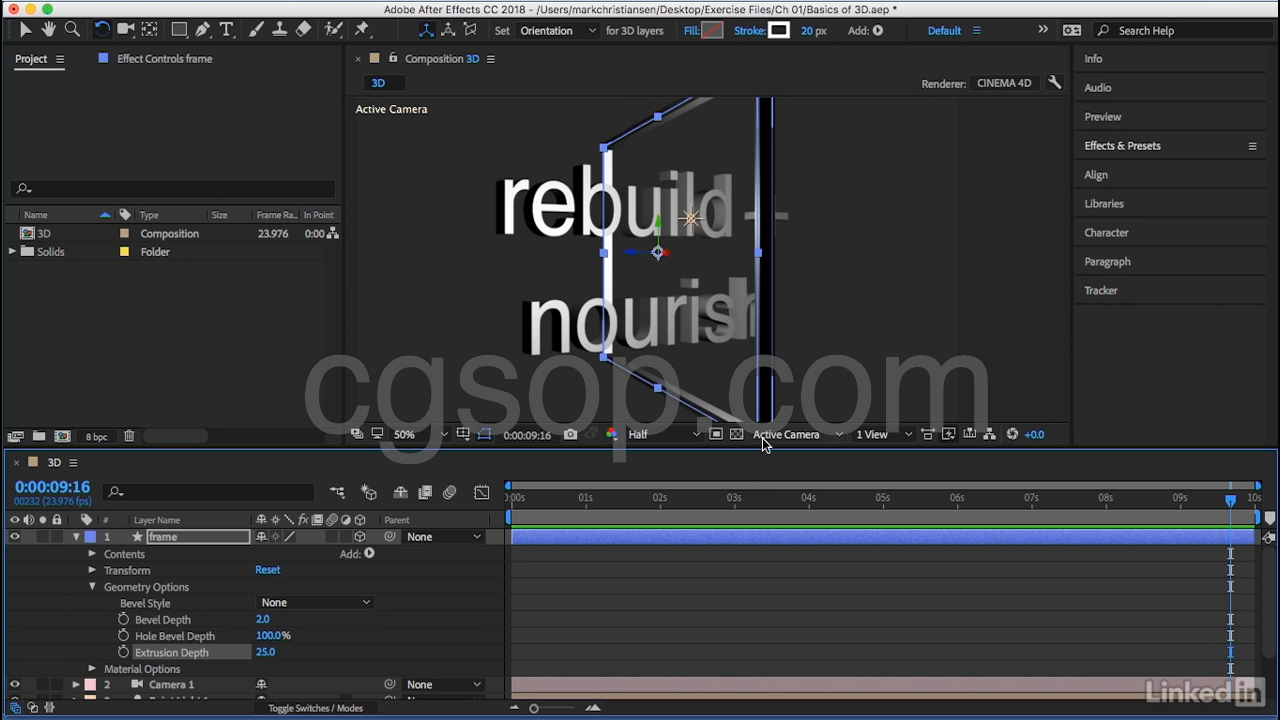
Task: Toggle Motion Blur for timeline layers
Action: 450,492
